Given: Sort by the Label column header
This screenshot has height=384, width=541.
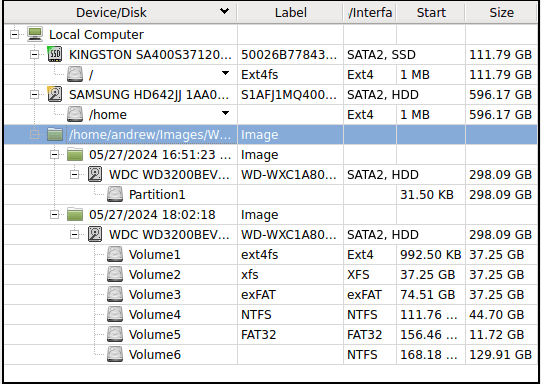Looking at the screenshot, I should coord(290,13).
